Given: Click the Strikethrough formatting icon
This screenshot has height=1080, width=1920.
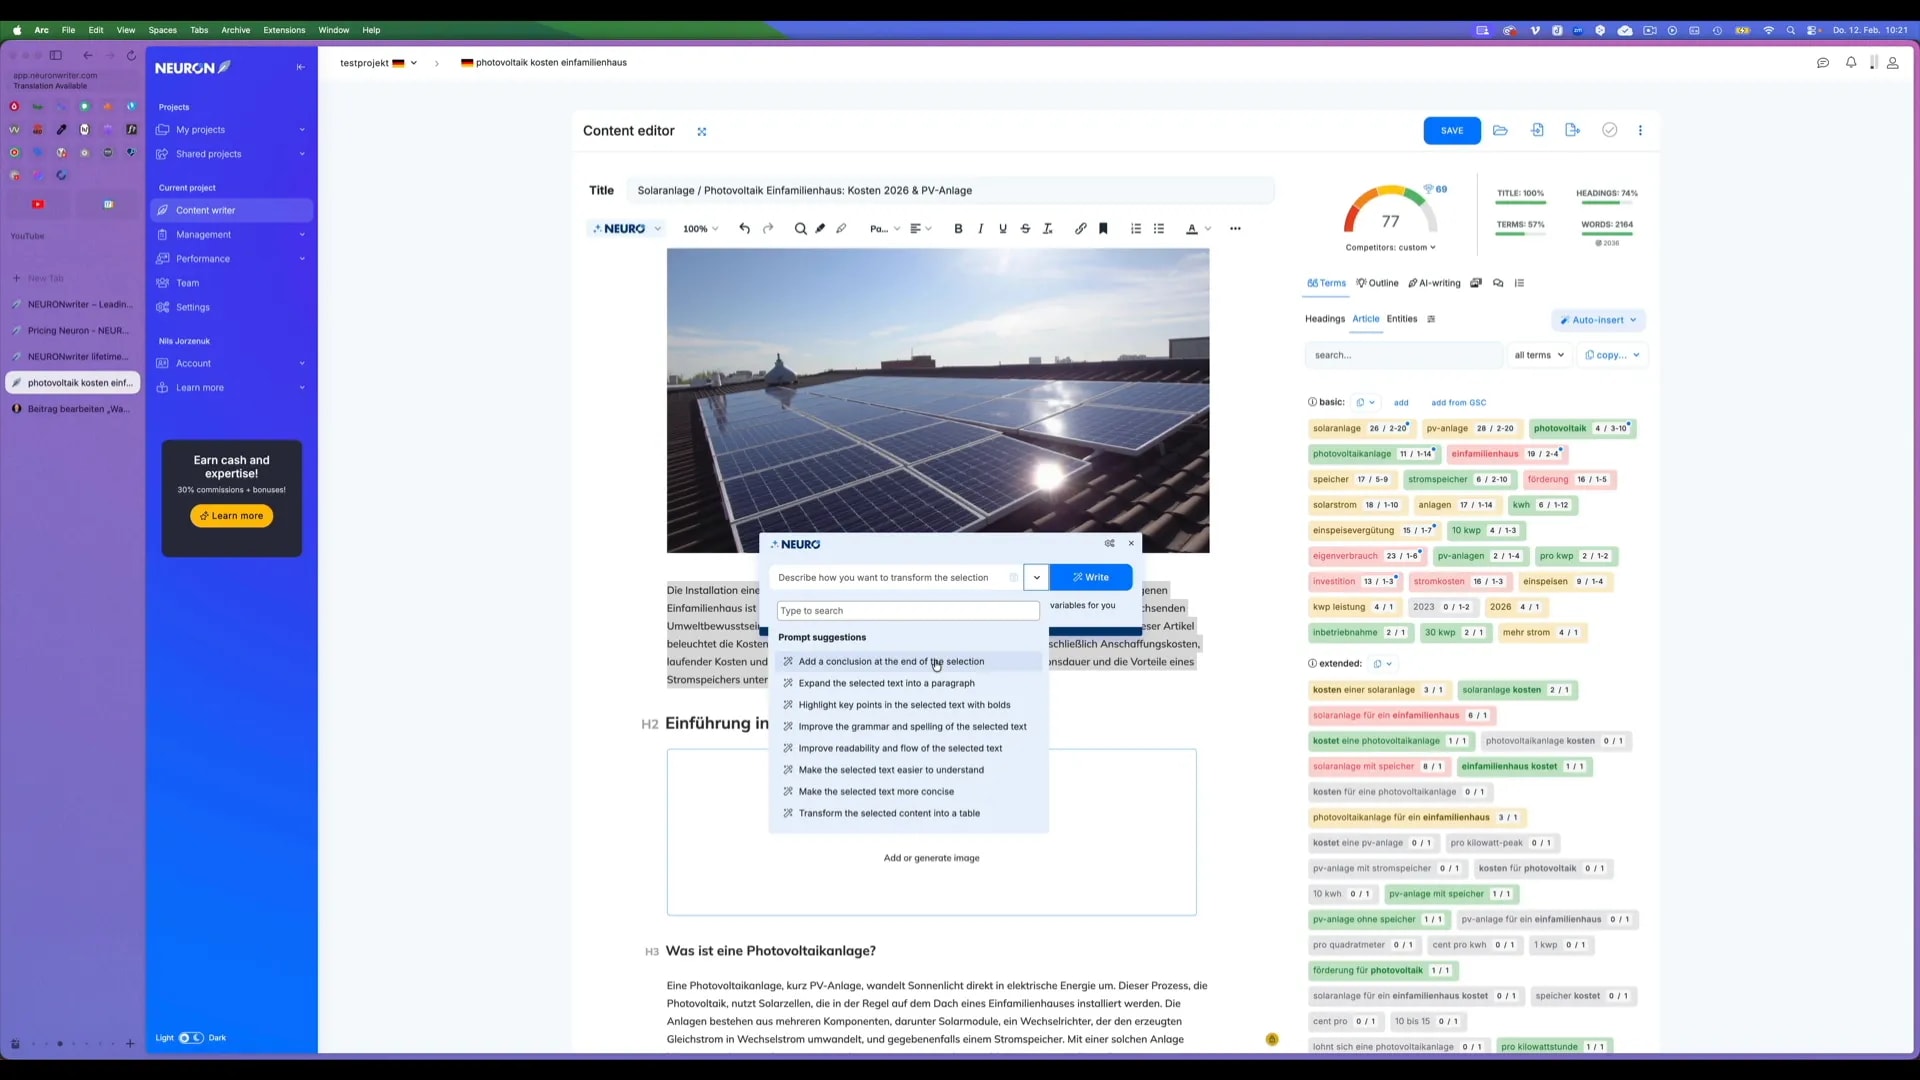Looking at the screenshot, I should [1025, 229].
